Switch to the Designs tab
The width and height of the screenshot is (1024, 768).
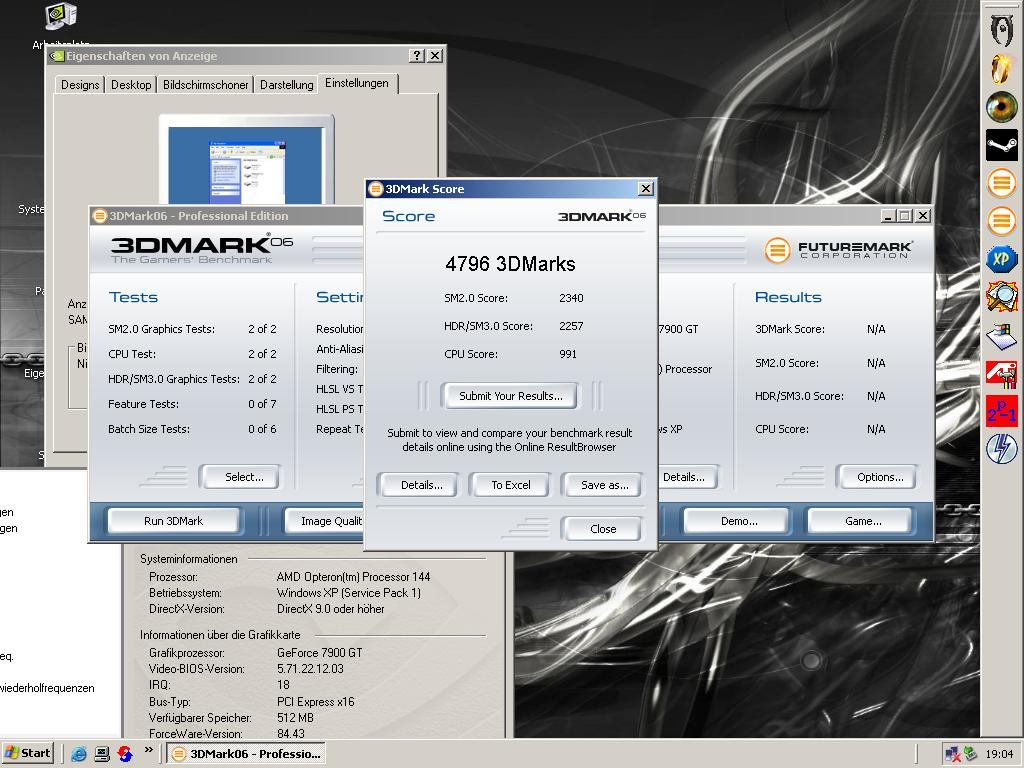click(x=80, y=85)
